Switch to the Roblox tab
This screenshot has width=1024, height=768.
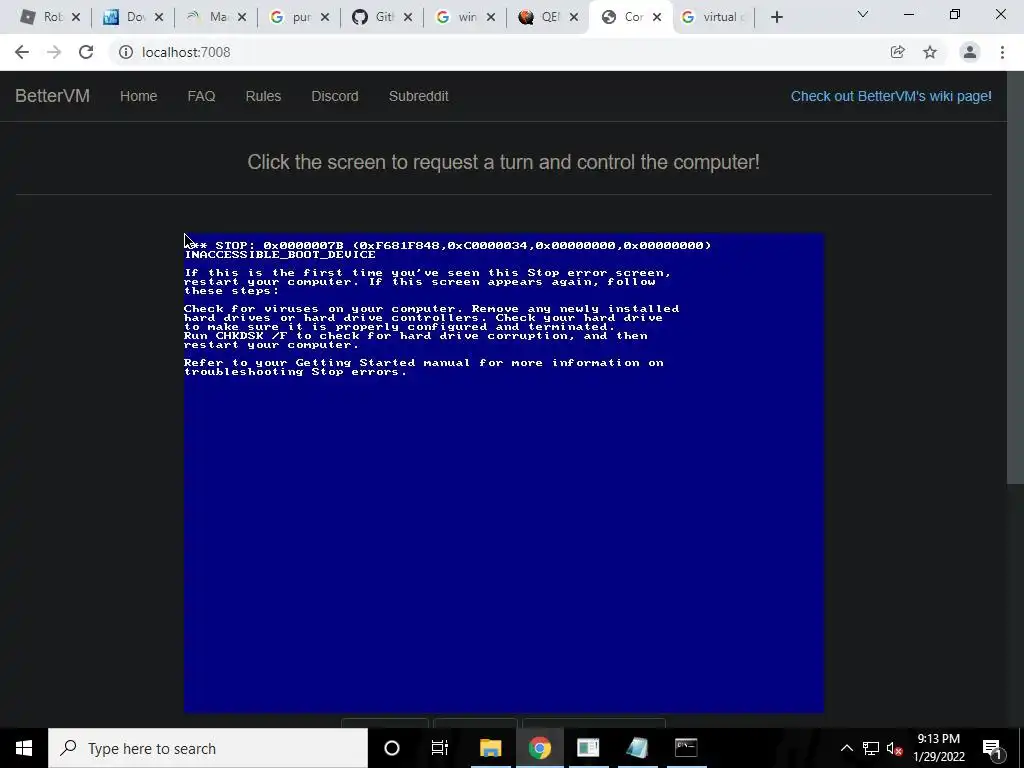(50, 17)
